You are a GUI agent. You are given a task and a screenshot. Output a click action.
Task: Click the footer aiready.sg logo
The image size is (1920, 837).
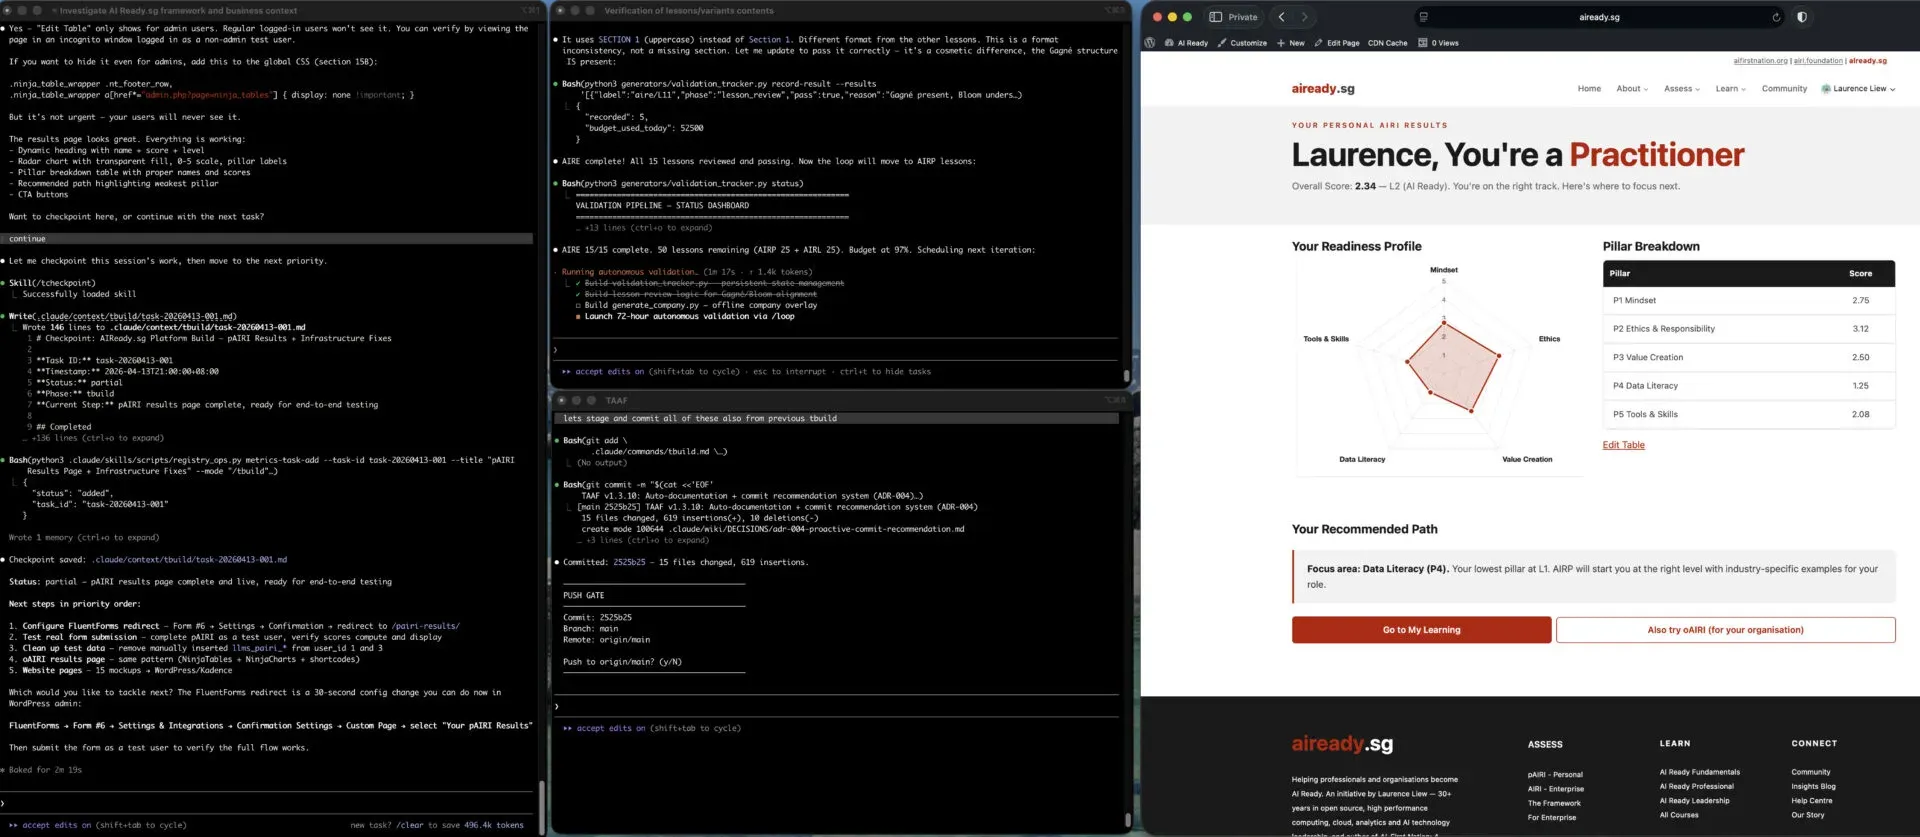tap(1341, 744)
